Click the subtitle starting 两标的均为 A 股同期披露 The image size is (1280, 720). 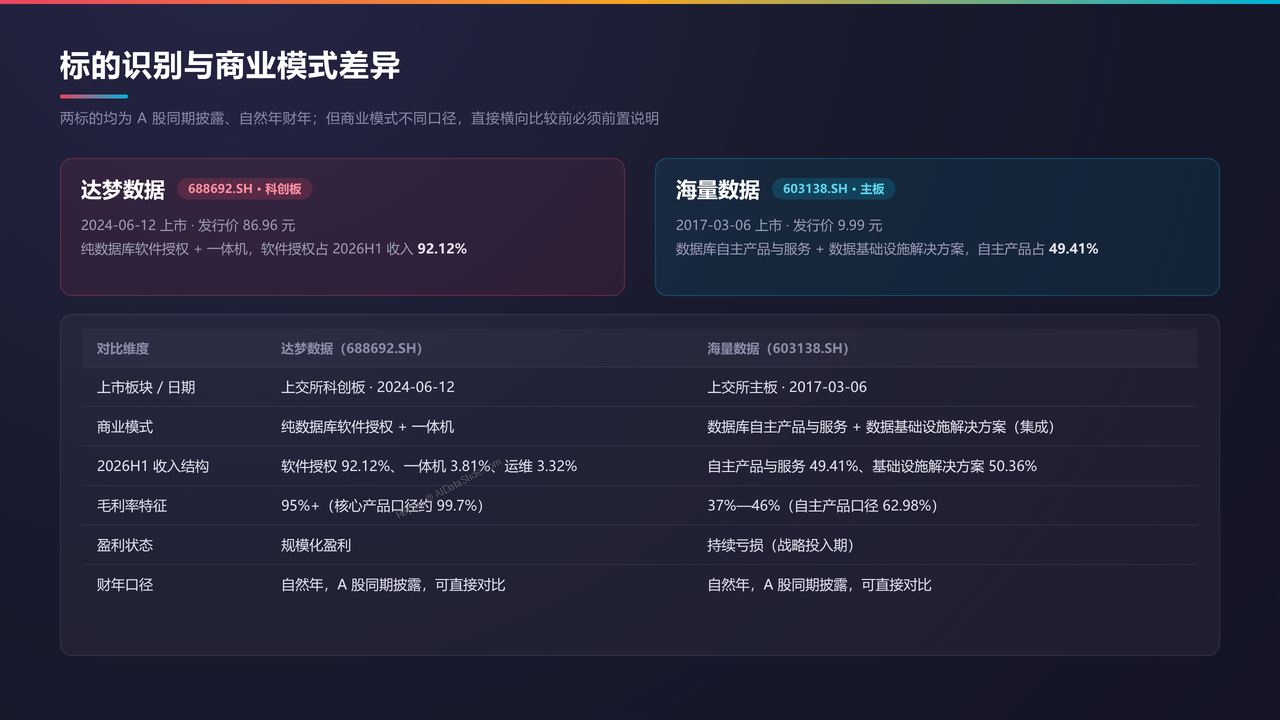click(359, 118)
